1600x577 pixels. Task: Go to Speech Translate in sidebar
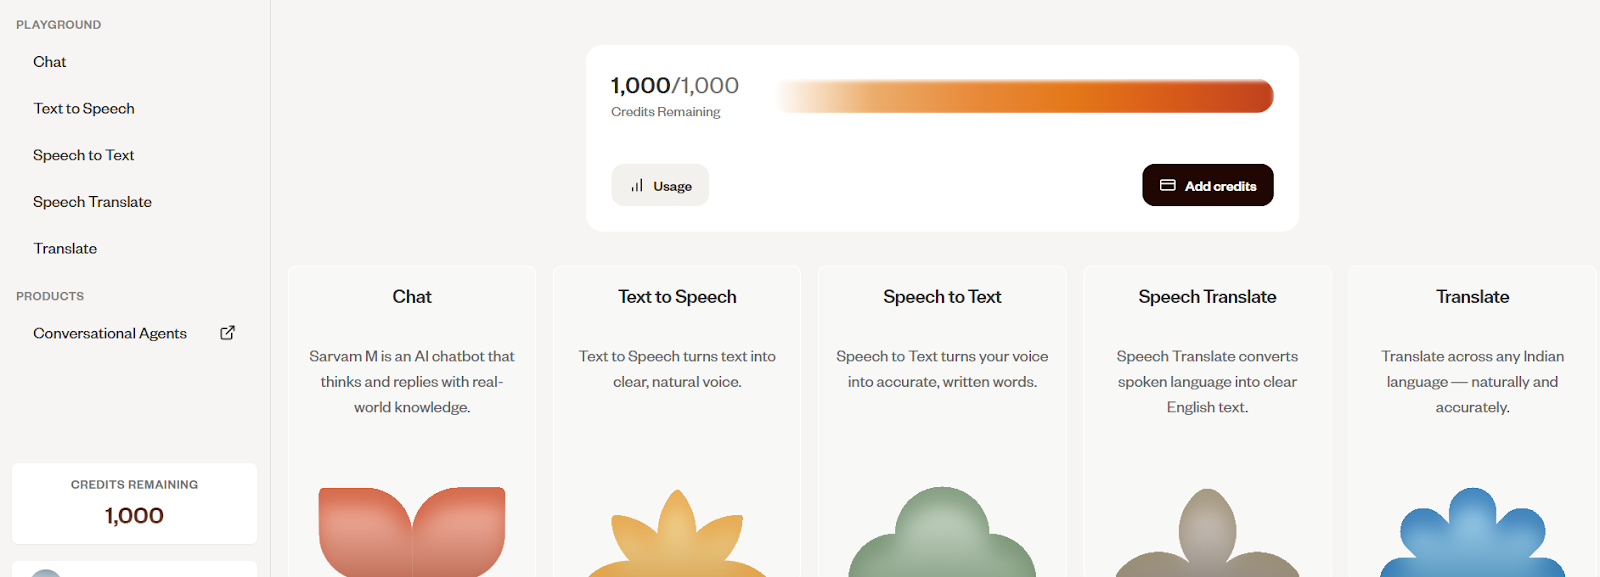point(92,202)
